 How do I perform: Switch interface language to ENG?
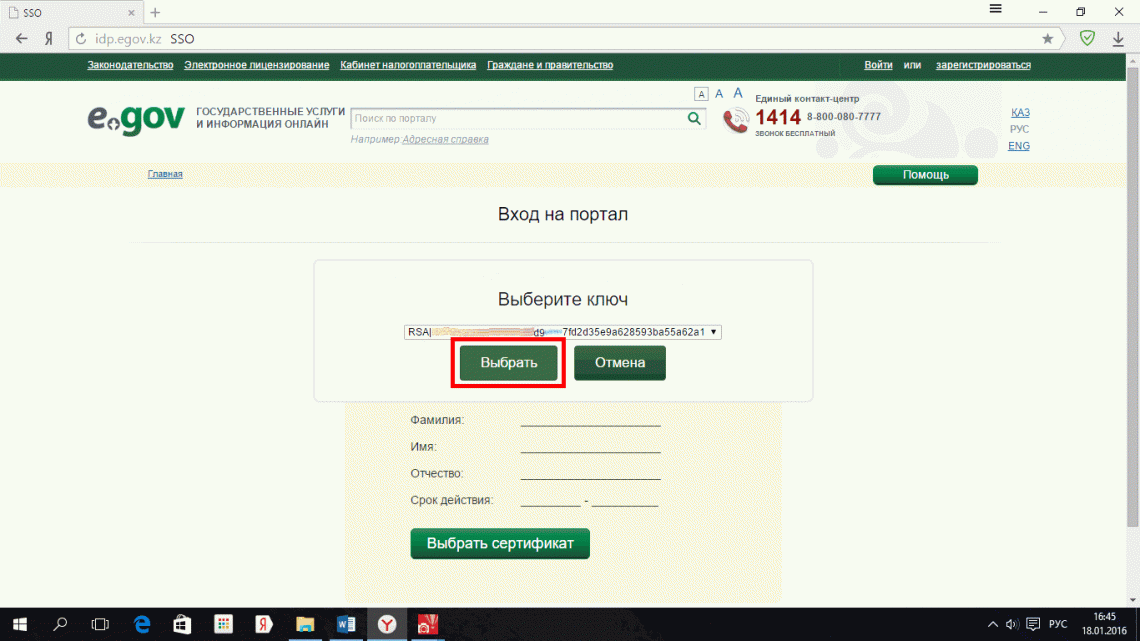click(1018, 145)
